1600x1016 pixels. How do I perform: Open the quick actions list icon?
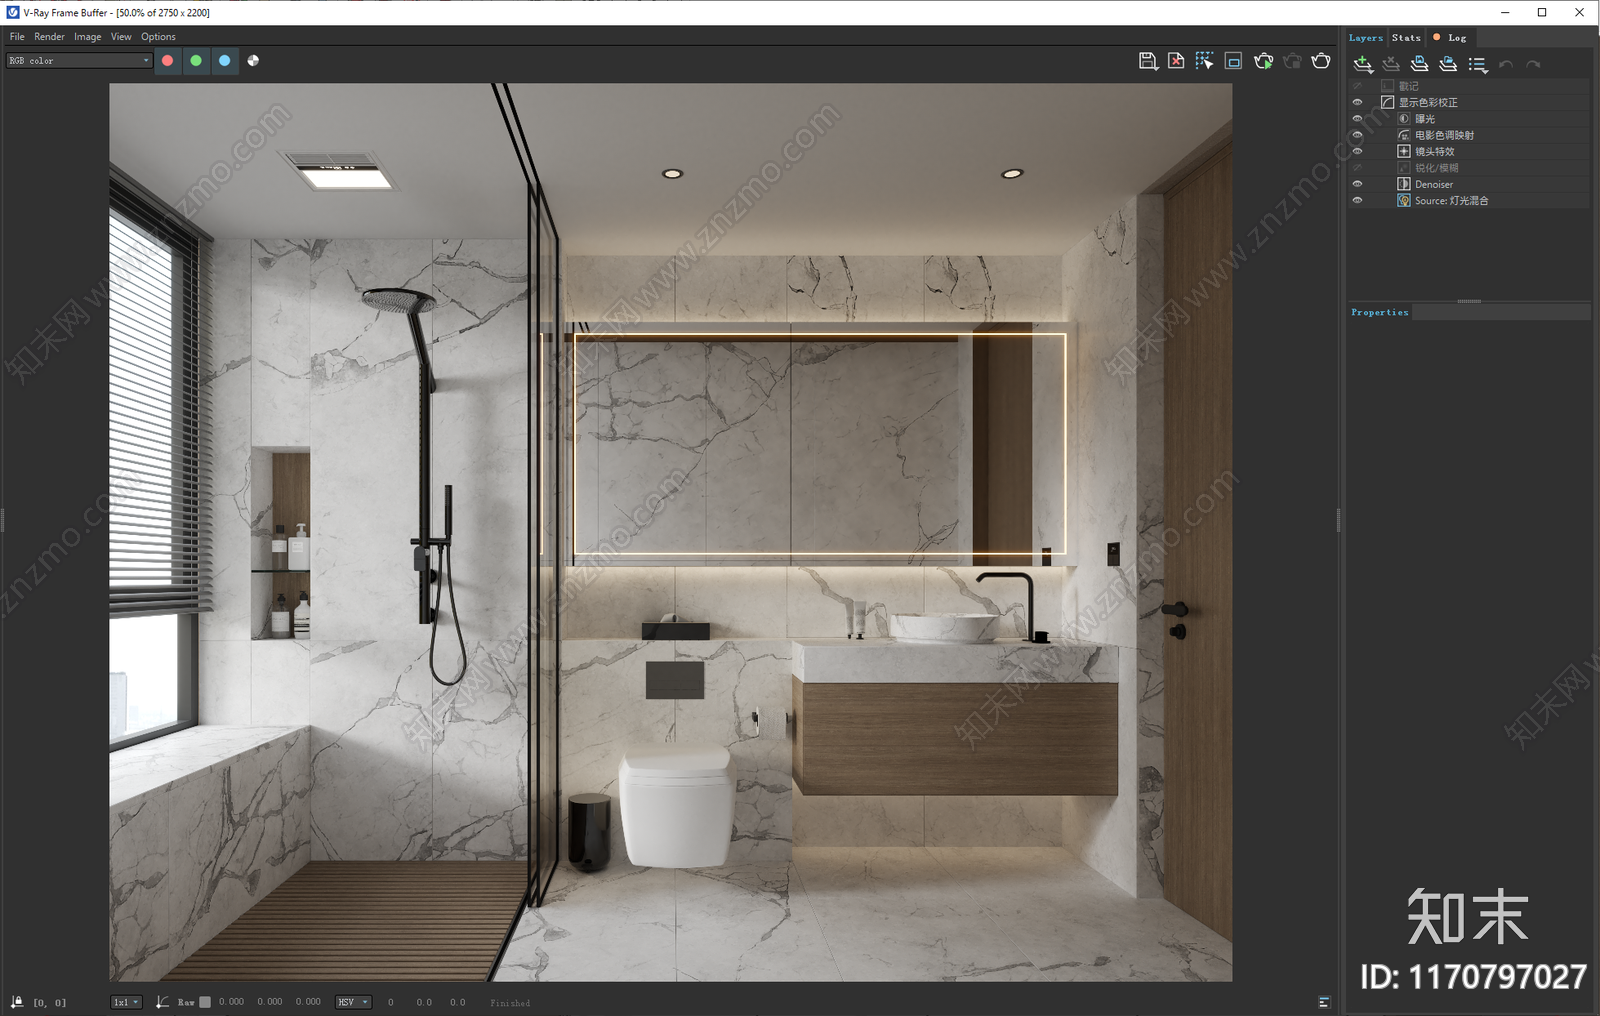(x=1478, y=65)
